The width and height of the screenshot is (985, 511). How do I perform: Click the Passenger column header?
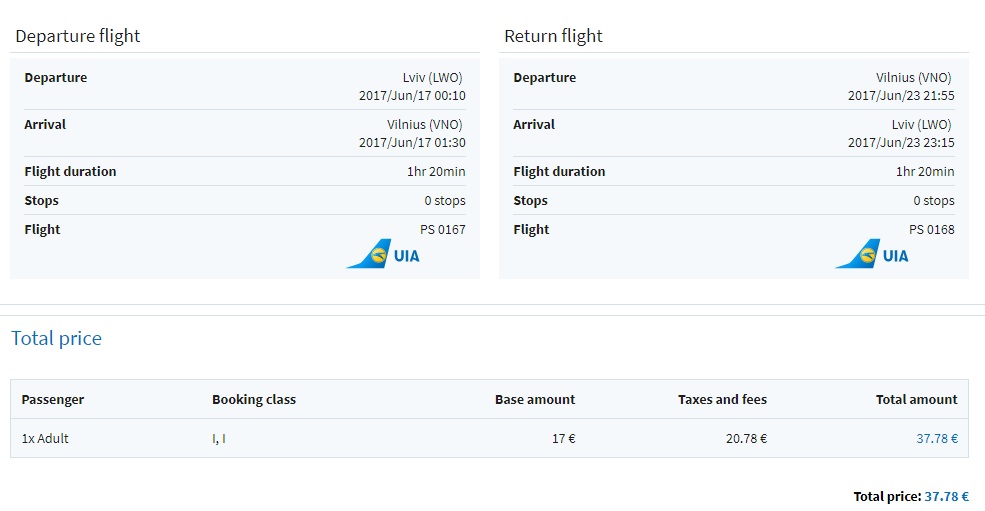[53, 400]
